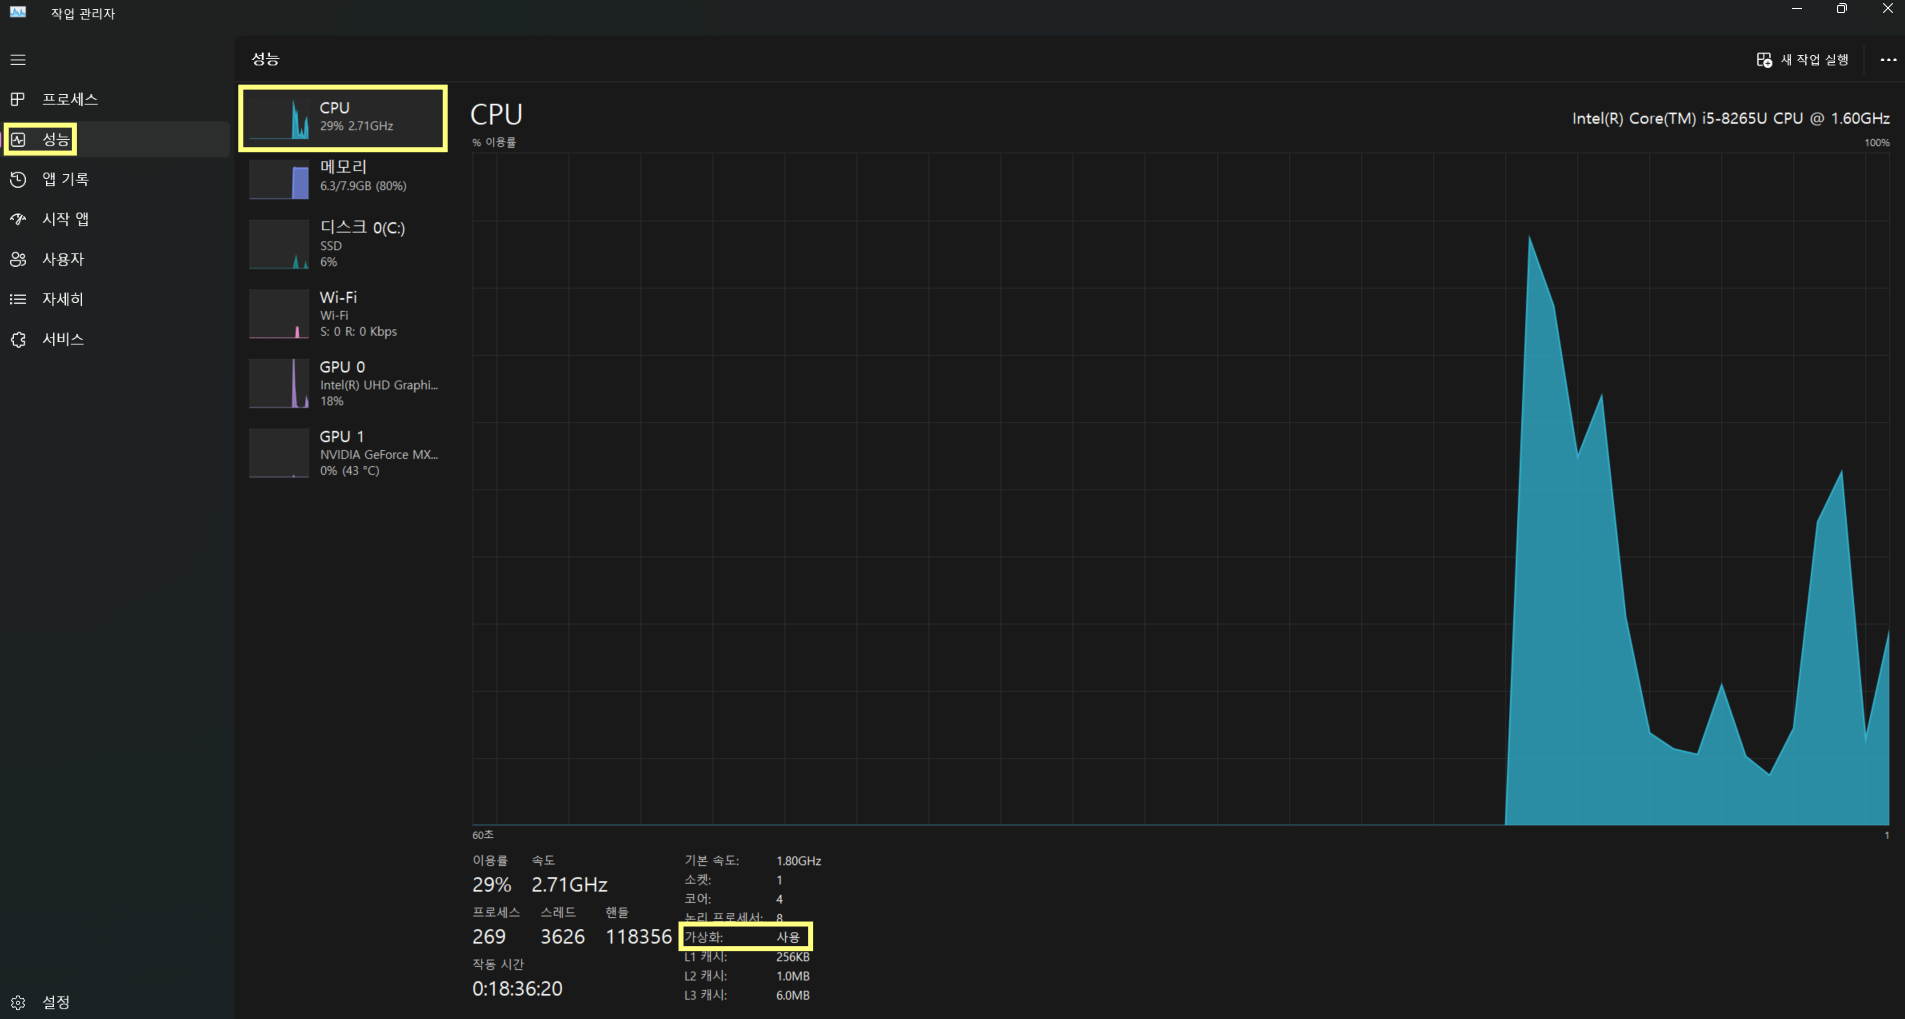
Task: Click the Wi-Fi mini graph thumbnail
Action: click(279, 314)
